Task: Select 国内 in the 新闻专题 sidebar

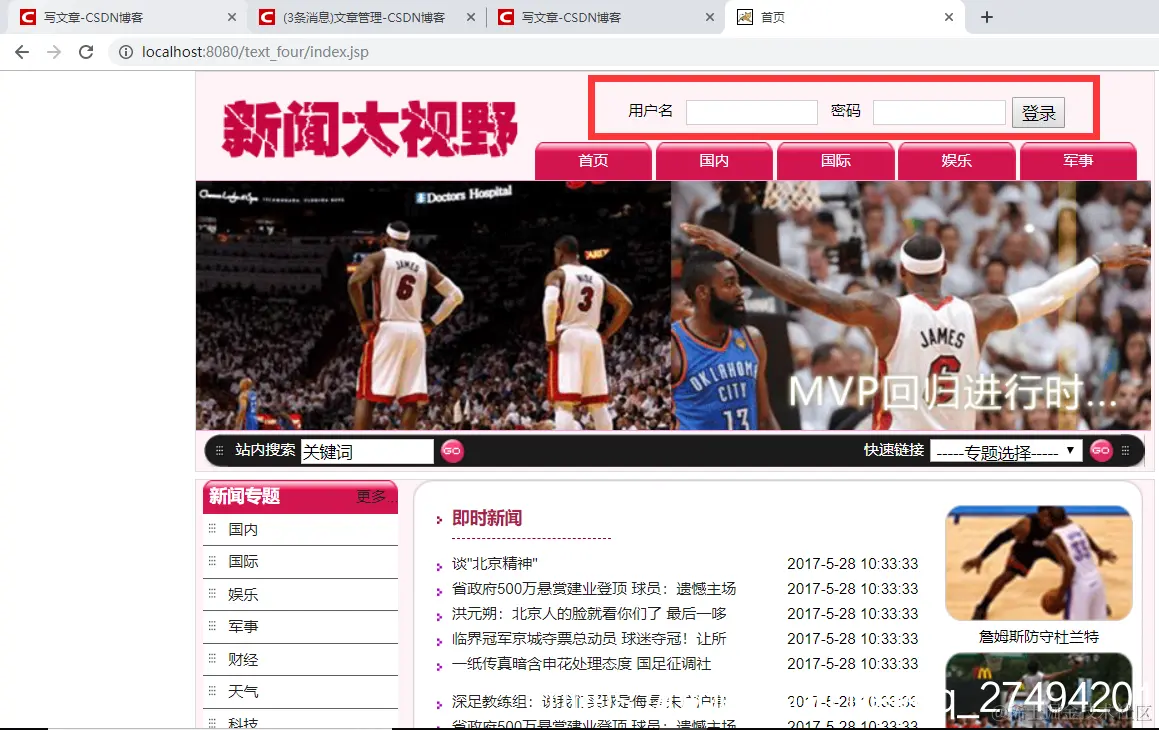Action: point(243,530)
